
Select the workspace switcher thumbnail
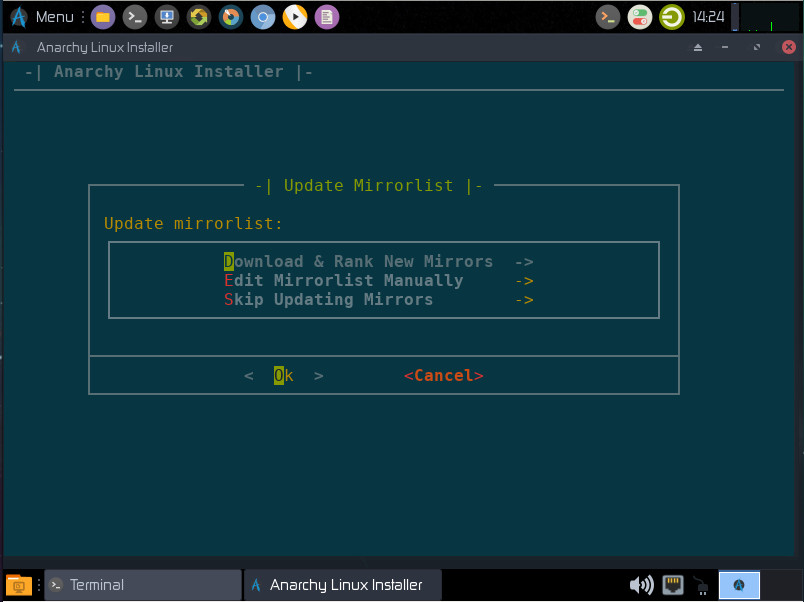pos(739,585)
